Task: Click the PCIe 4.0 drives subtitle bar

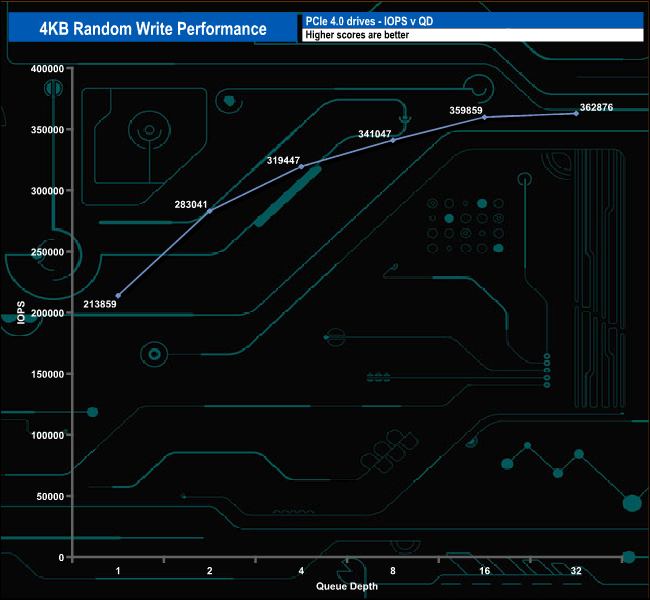Action: (x=473, y=21)
